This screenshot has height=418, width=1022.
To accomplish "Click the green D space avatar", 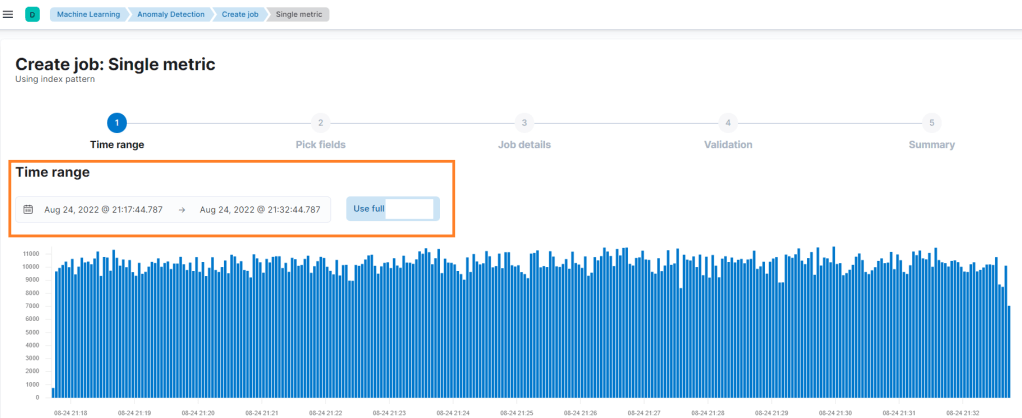I will tap(32, 14).
